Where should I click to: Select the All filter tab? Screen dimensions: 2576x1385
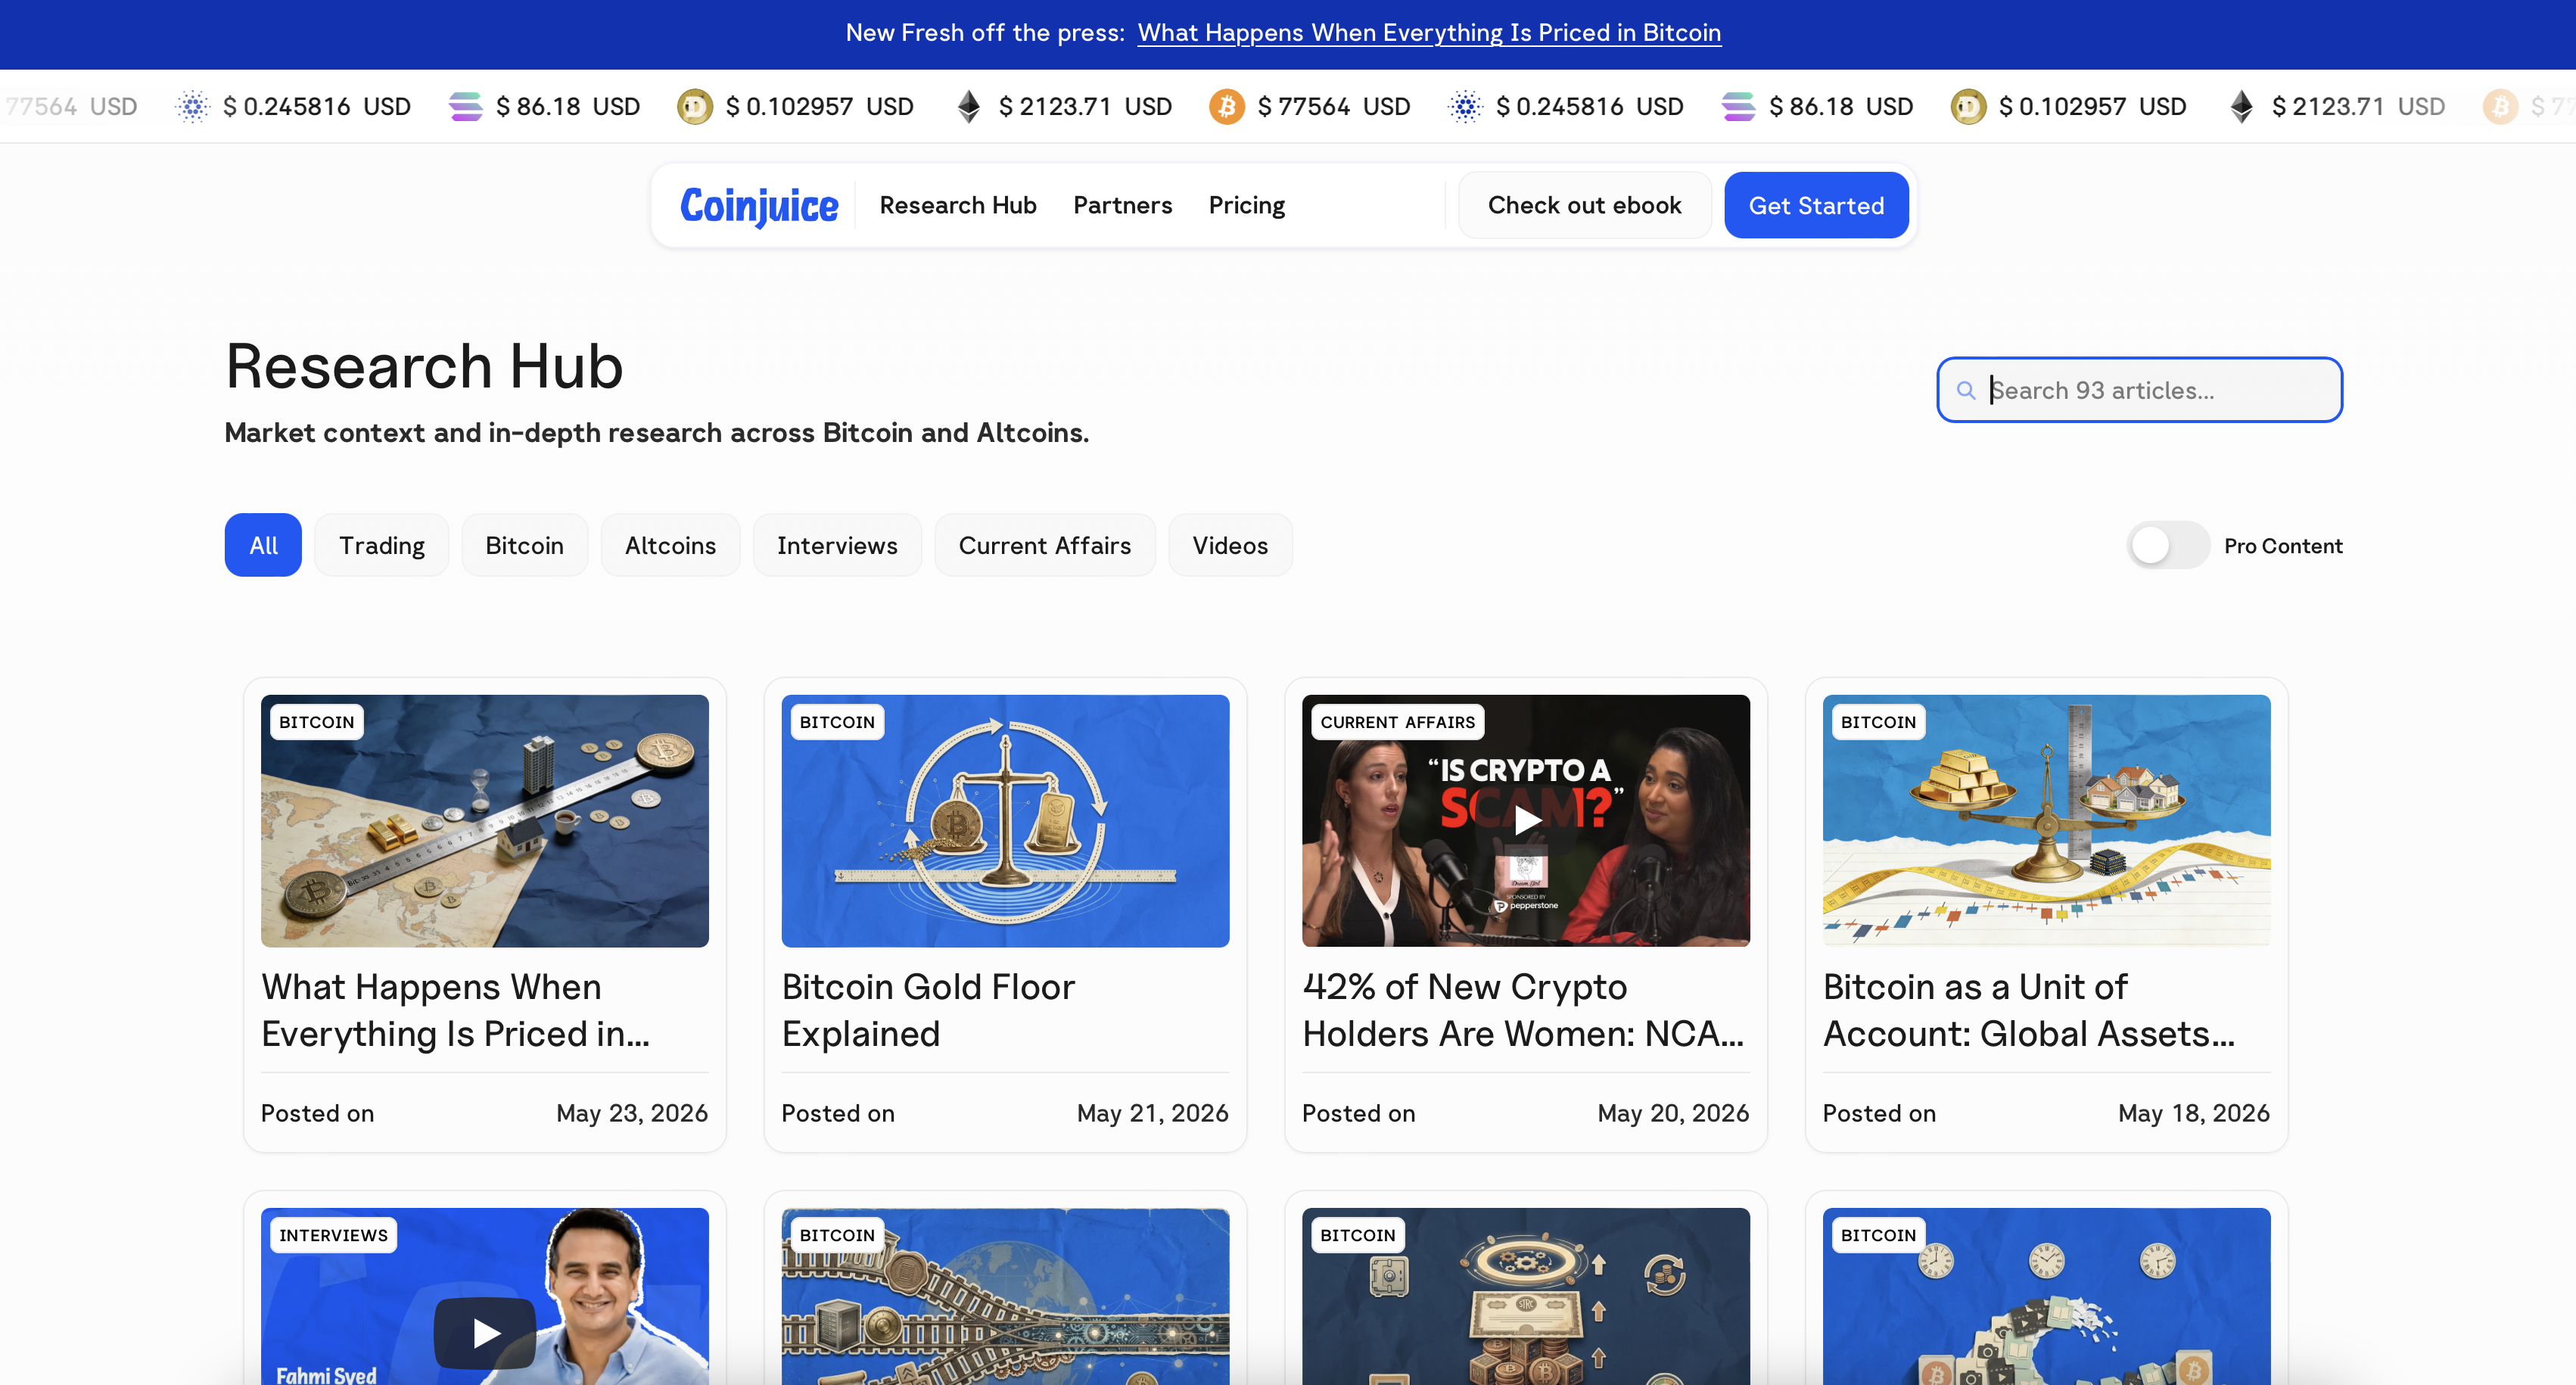tap(263, 545)
